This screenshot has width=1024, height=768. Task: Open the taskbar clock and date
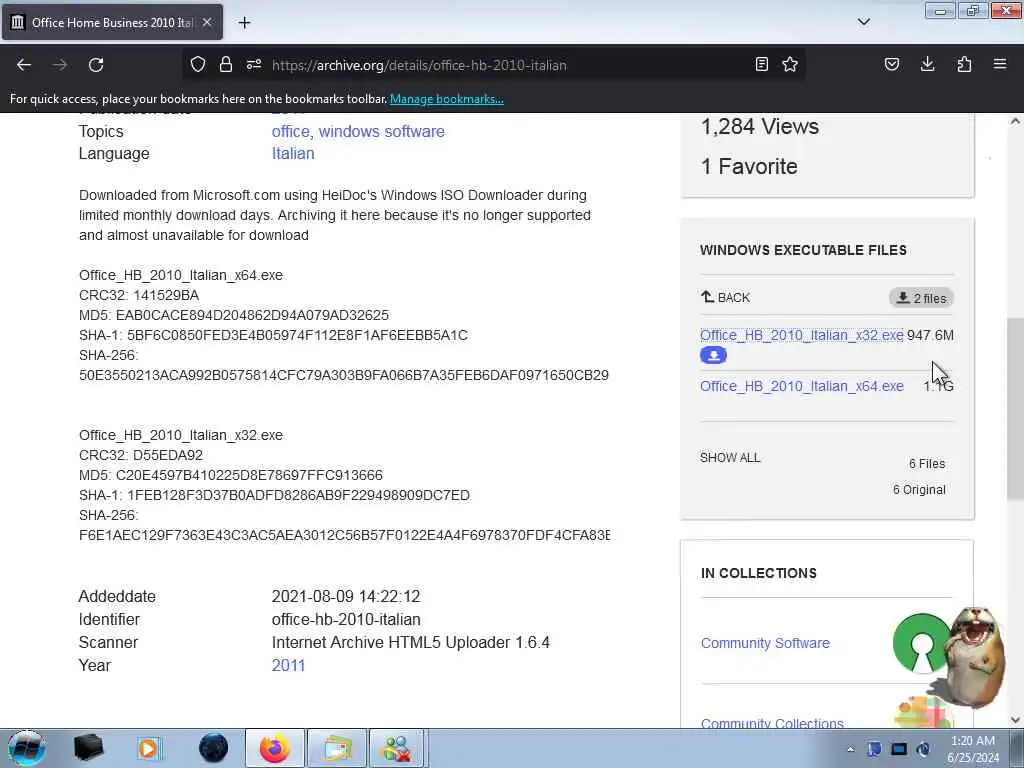(973, 749)
